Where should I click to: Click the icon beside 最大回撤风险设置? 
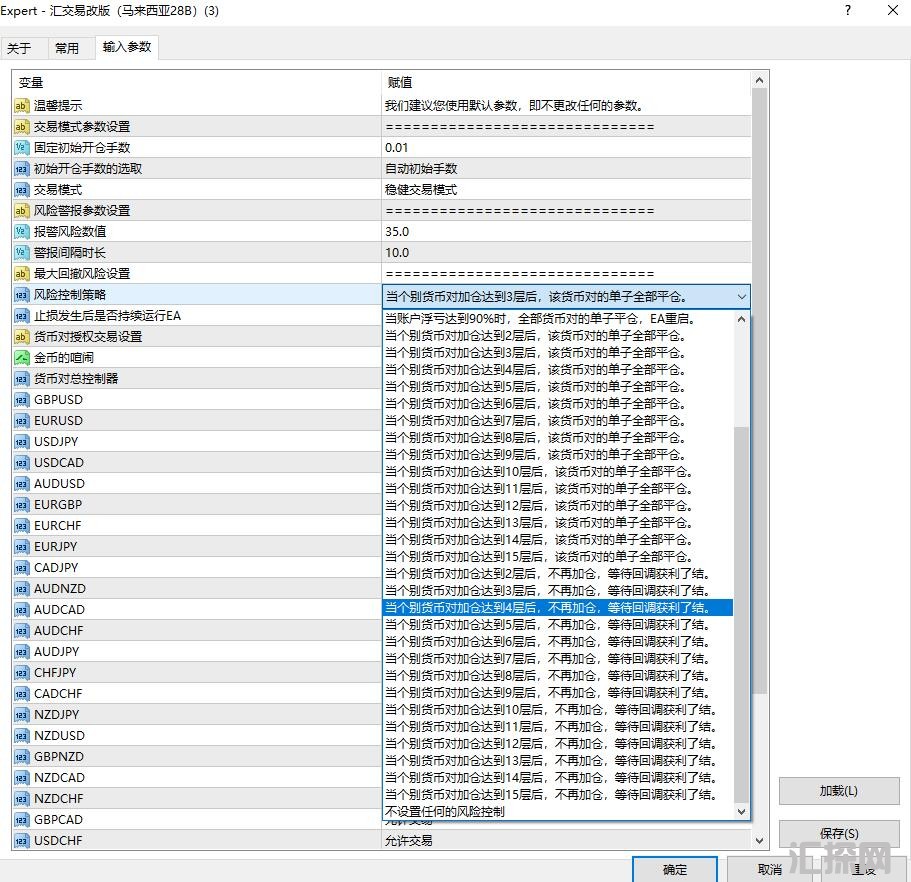(21, 274)
